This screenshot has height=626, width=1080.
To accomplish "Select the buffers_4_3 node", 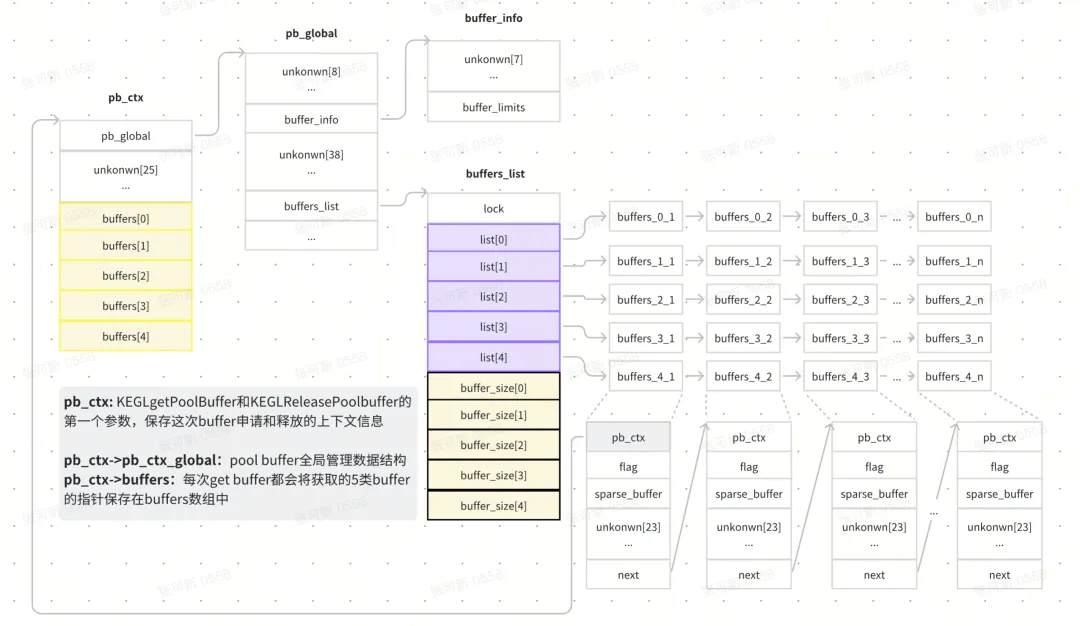I will [x=840, y=376].
